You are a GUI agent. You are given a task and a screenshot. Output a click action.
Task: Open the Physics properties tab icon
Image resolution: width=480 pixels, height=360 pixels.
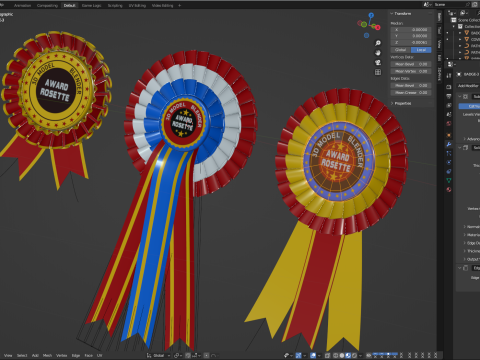[x=449, y=162]
